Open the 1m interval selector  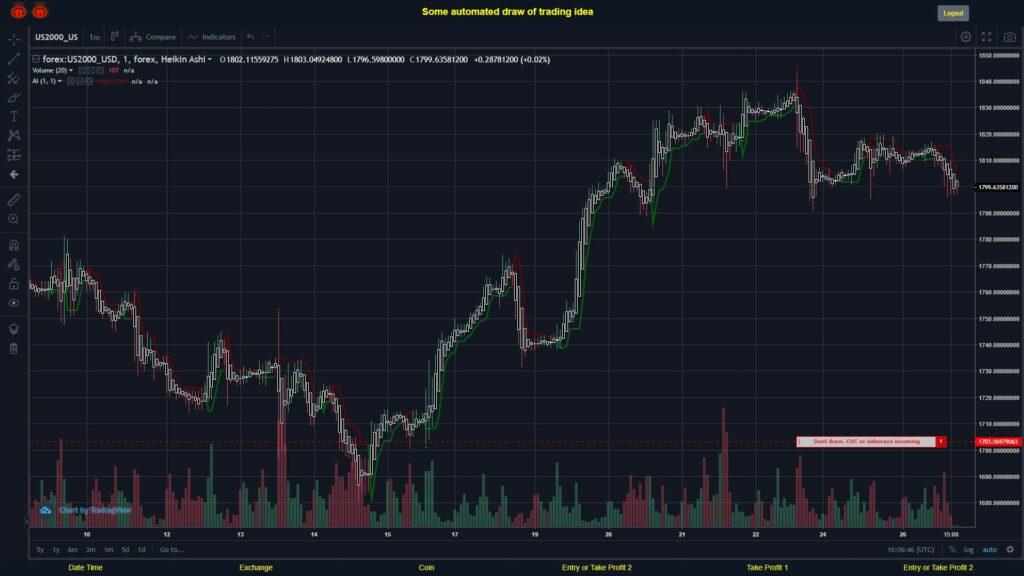click(x=95, y=37)
